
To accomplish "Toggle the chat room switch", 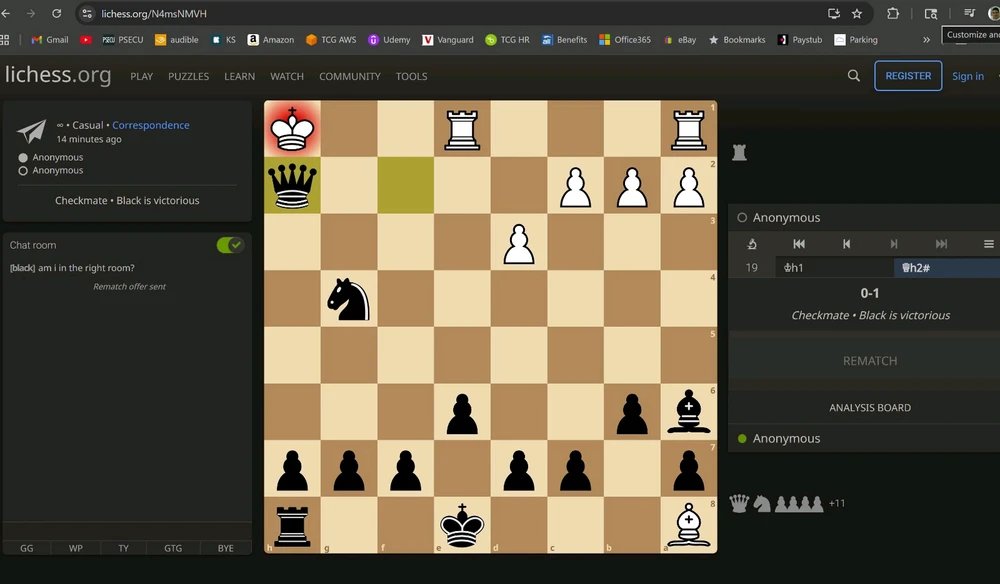I will pos(230,245).
